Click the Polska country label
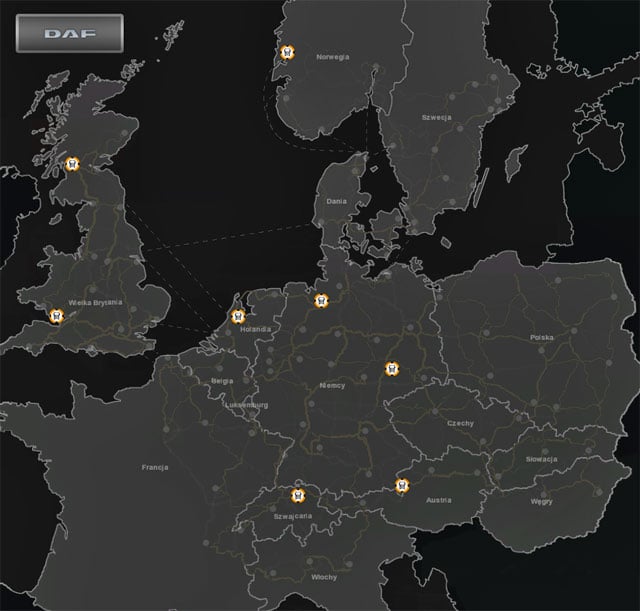The image size is (640, 611). point(542,338)
